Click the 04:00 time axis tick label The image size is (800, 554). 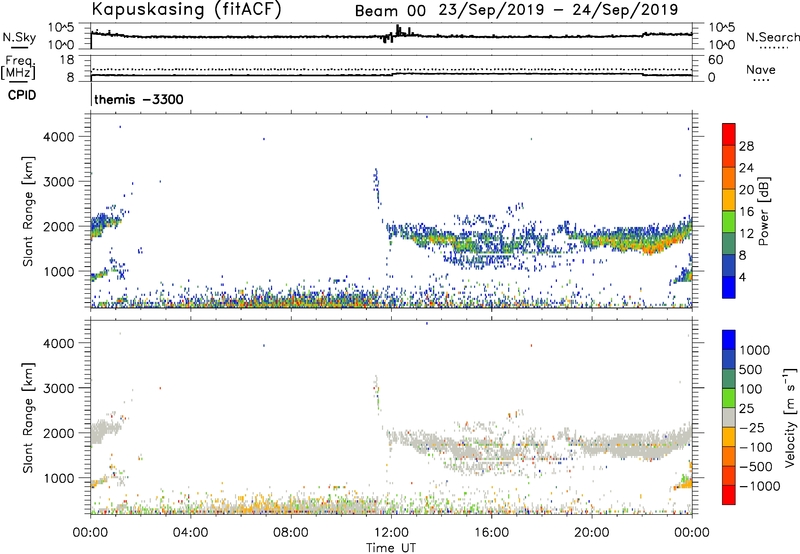click(x=191, y=533)
